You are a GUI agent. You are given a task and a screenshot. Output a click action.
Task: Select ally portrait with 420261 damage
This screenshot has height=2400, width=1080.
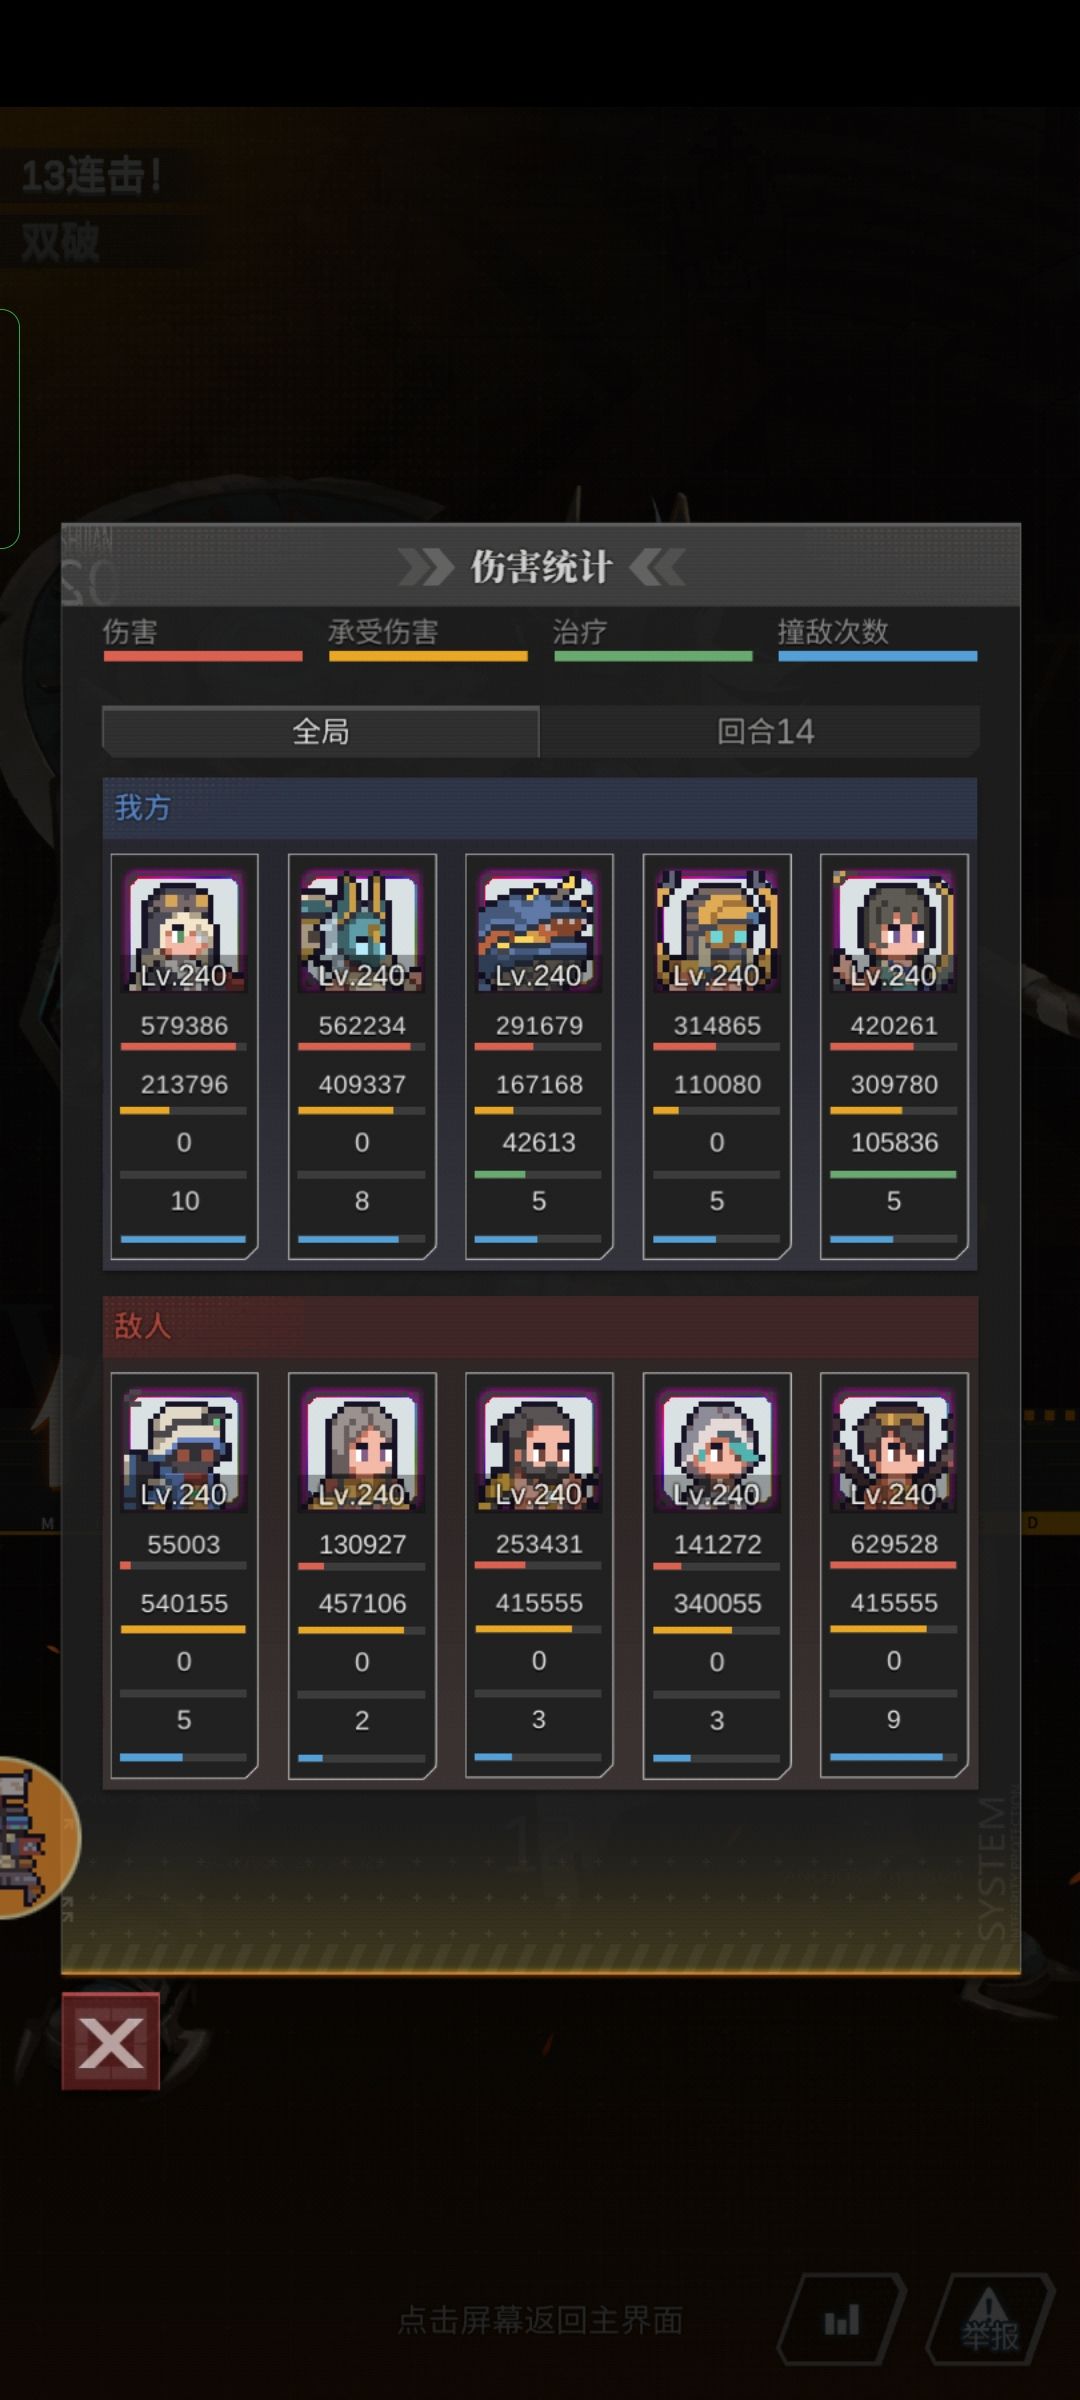click(x=894, y=930)
